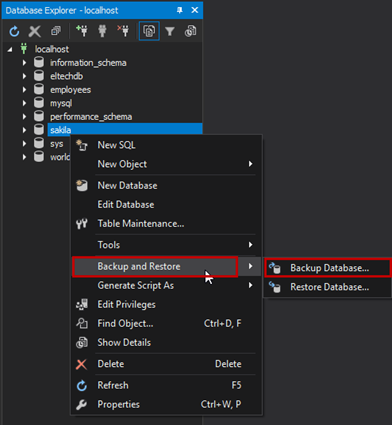Click the Edit Privileges icon

click(x=82, y=304)
